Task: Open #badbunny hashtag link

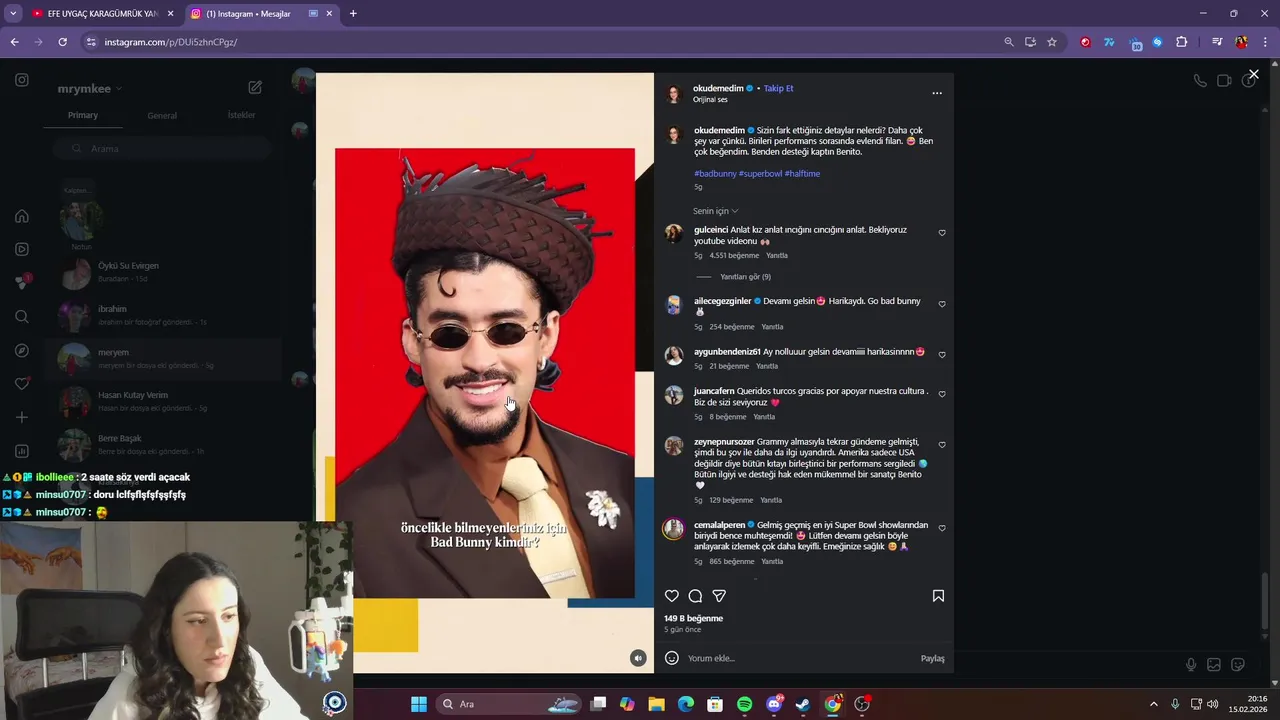Action: (x=715, y=174)
